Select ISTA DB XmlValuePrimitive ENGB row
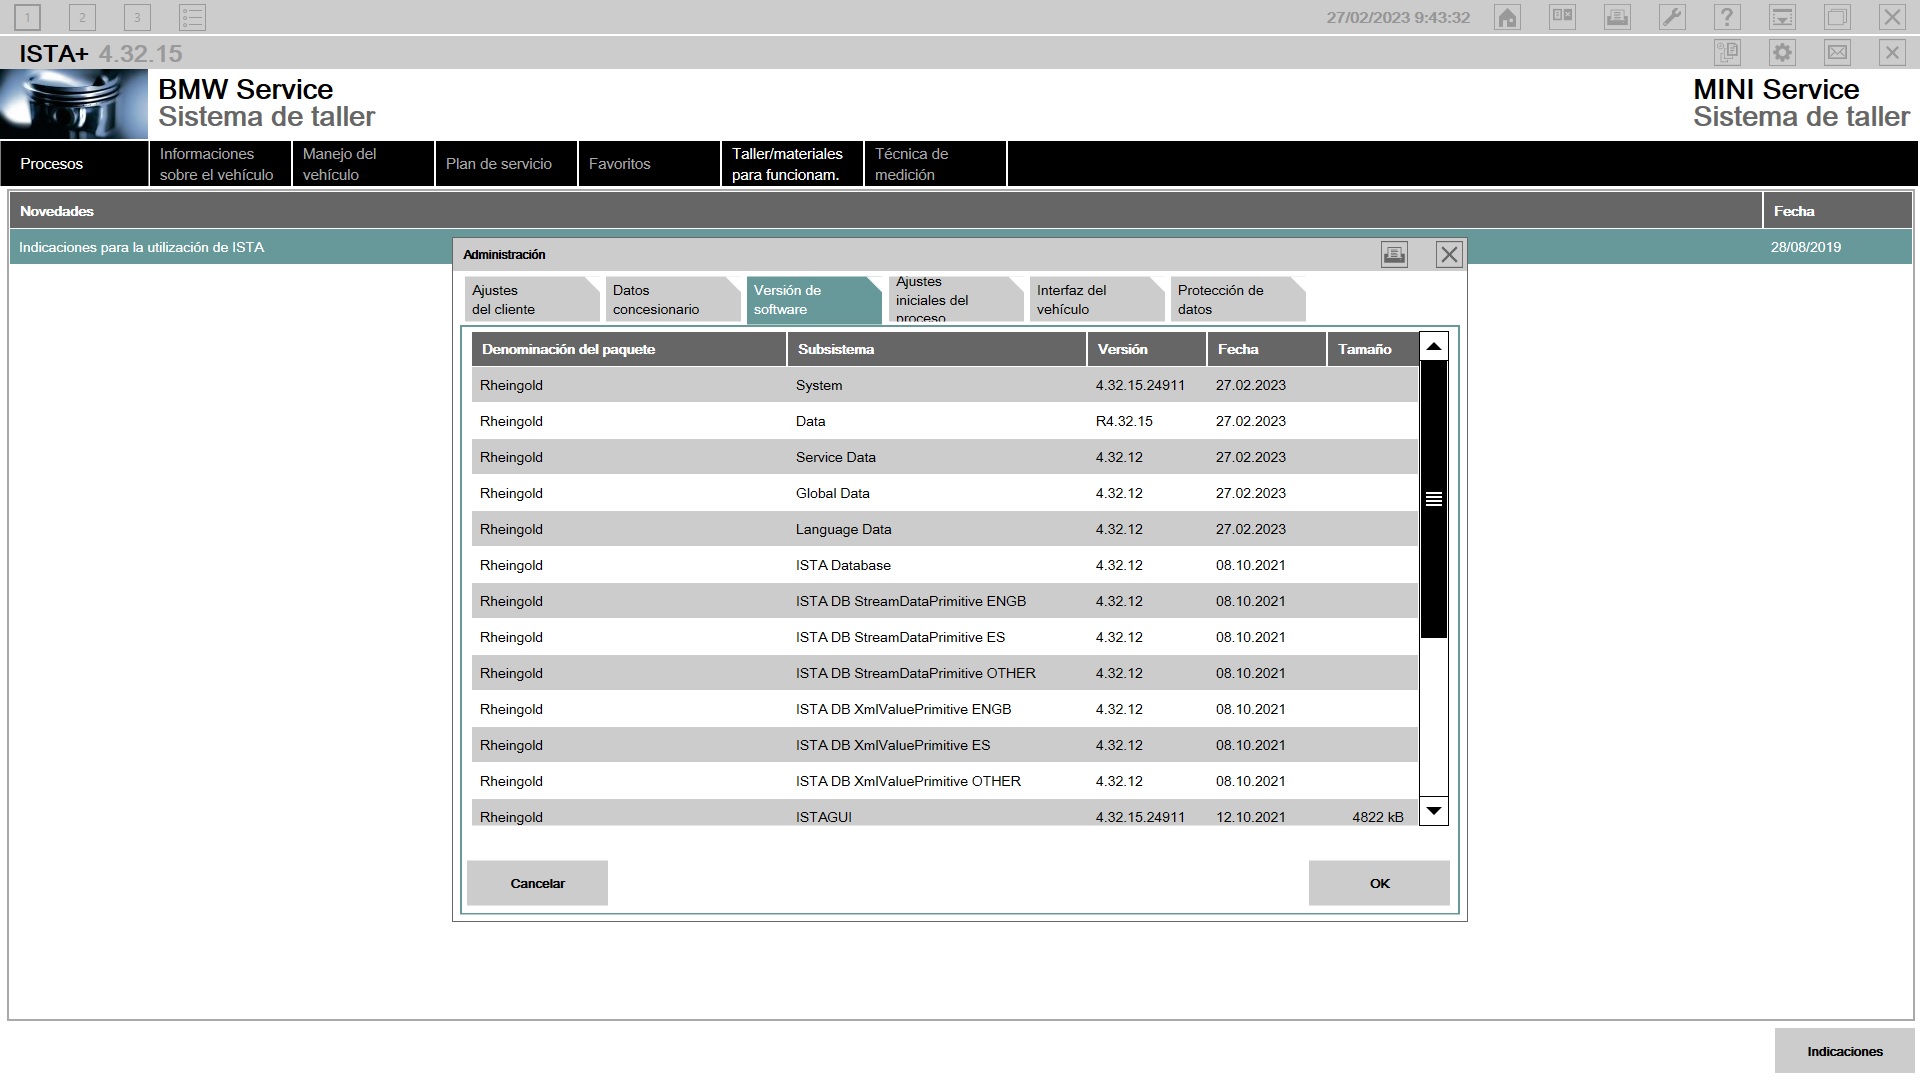The width and height of the screenshot is (1920, 1080). pyautogui.click(x=945, y=709)
